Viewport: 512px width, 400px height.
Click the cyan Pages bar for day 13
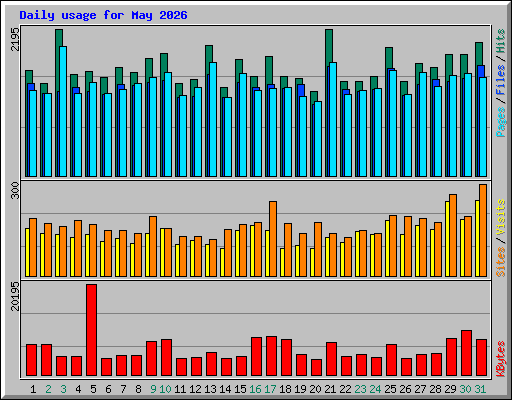(x=213, y=119)
